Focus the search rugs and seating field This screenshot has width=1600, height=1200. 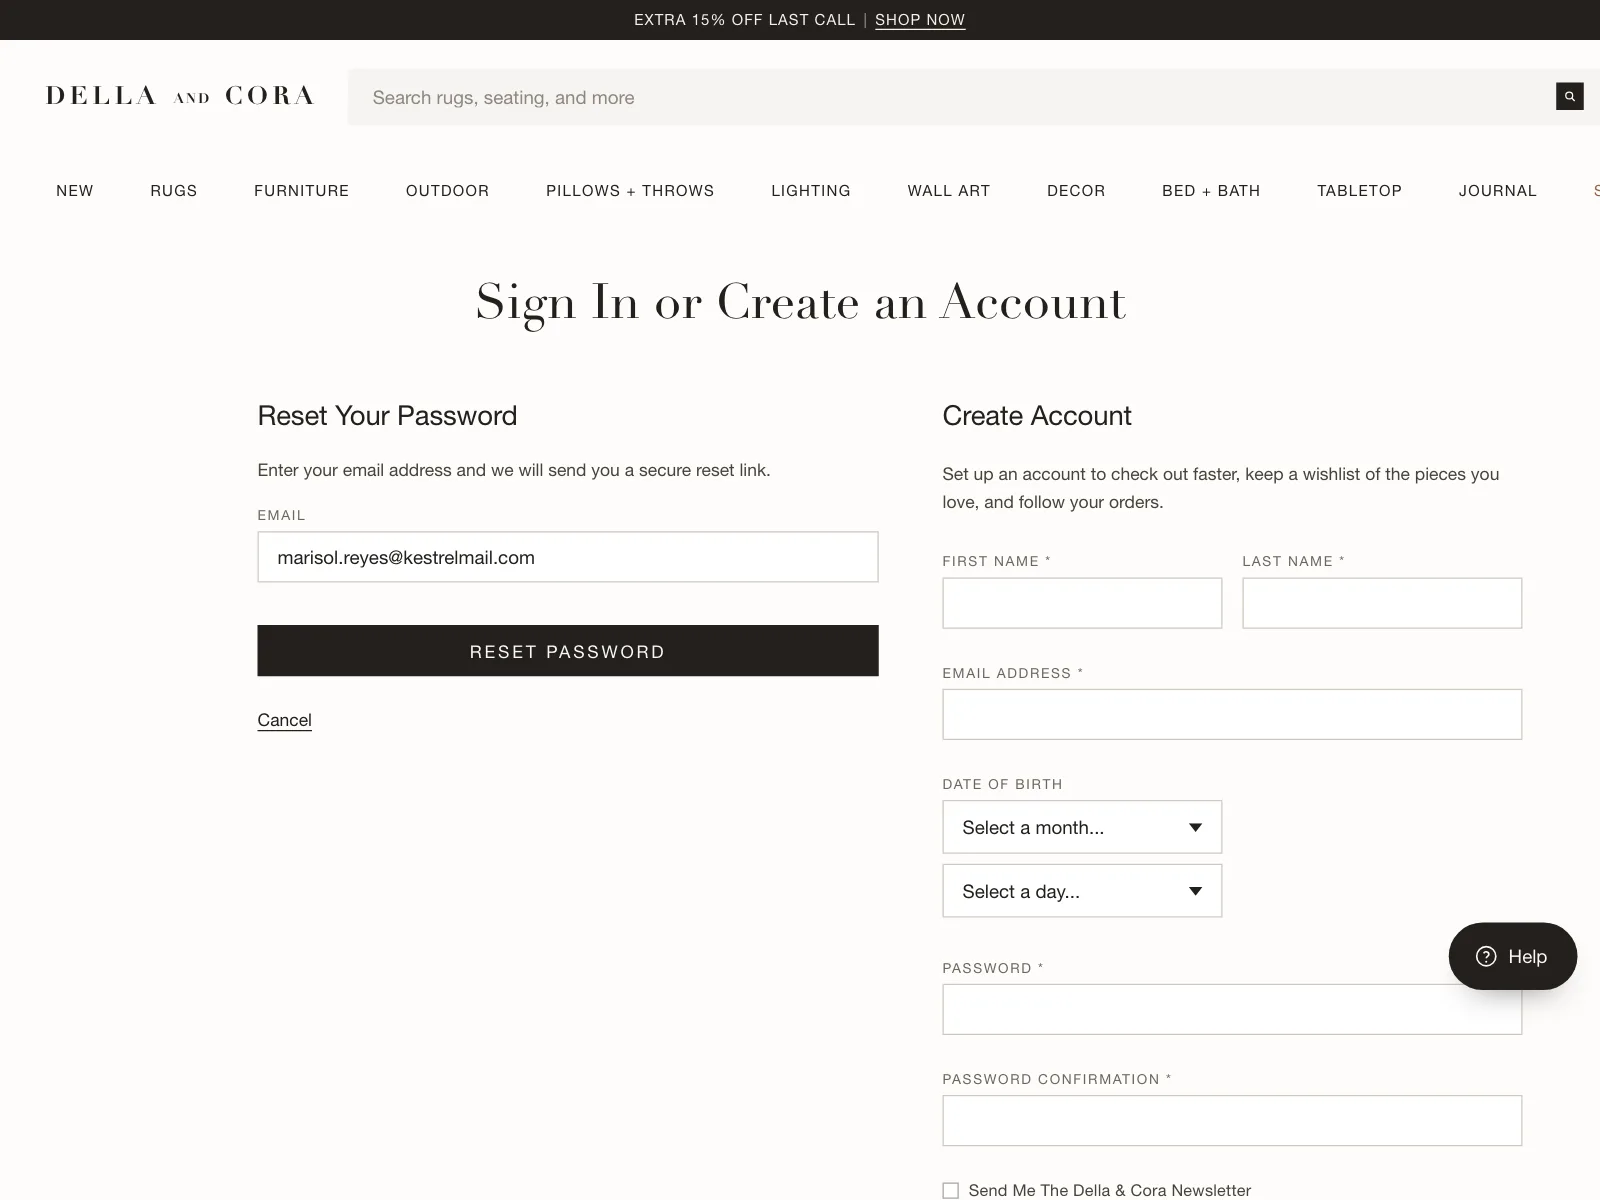click(x=950, y=97)
